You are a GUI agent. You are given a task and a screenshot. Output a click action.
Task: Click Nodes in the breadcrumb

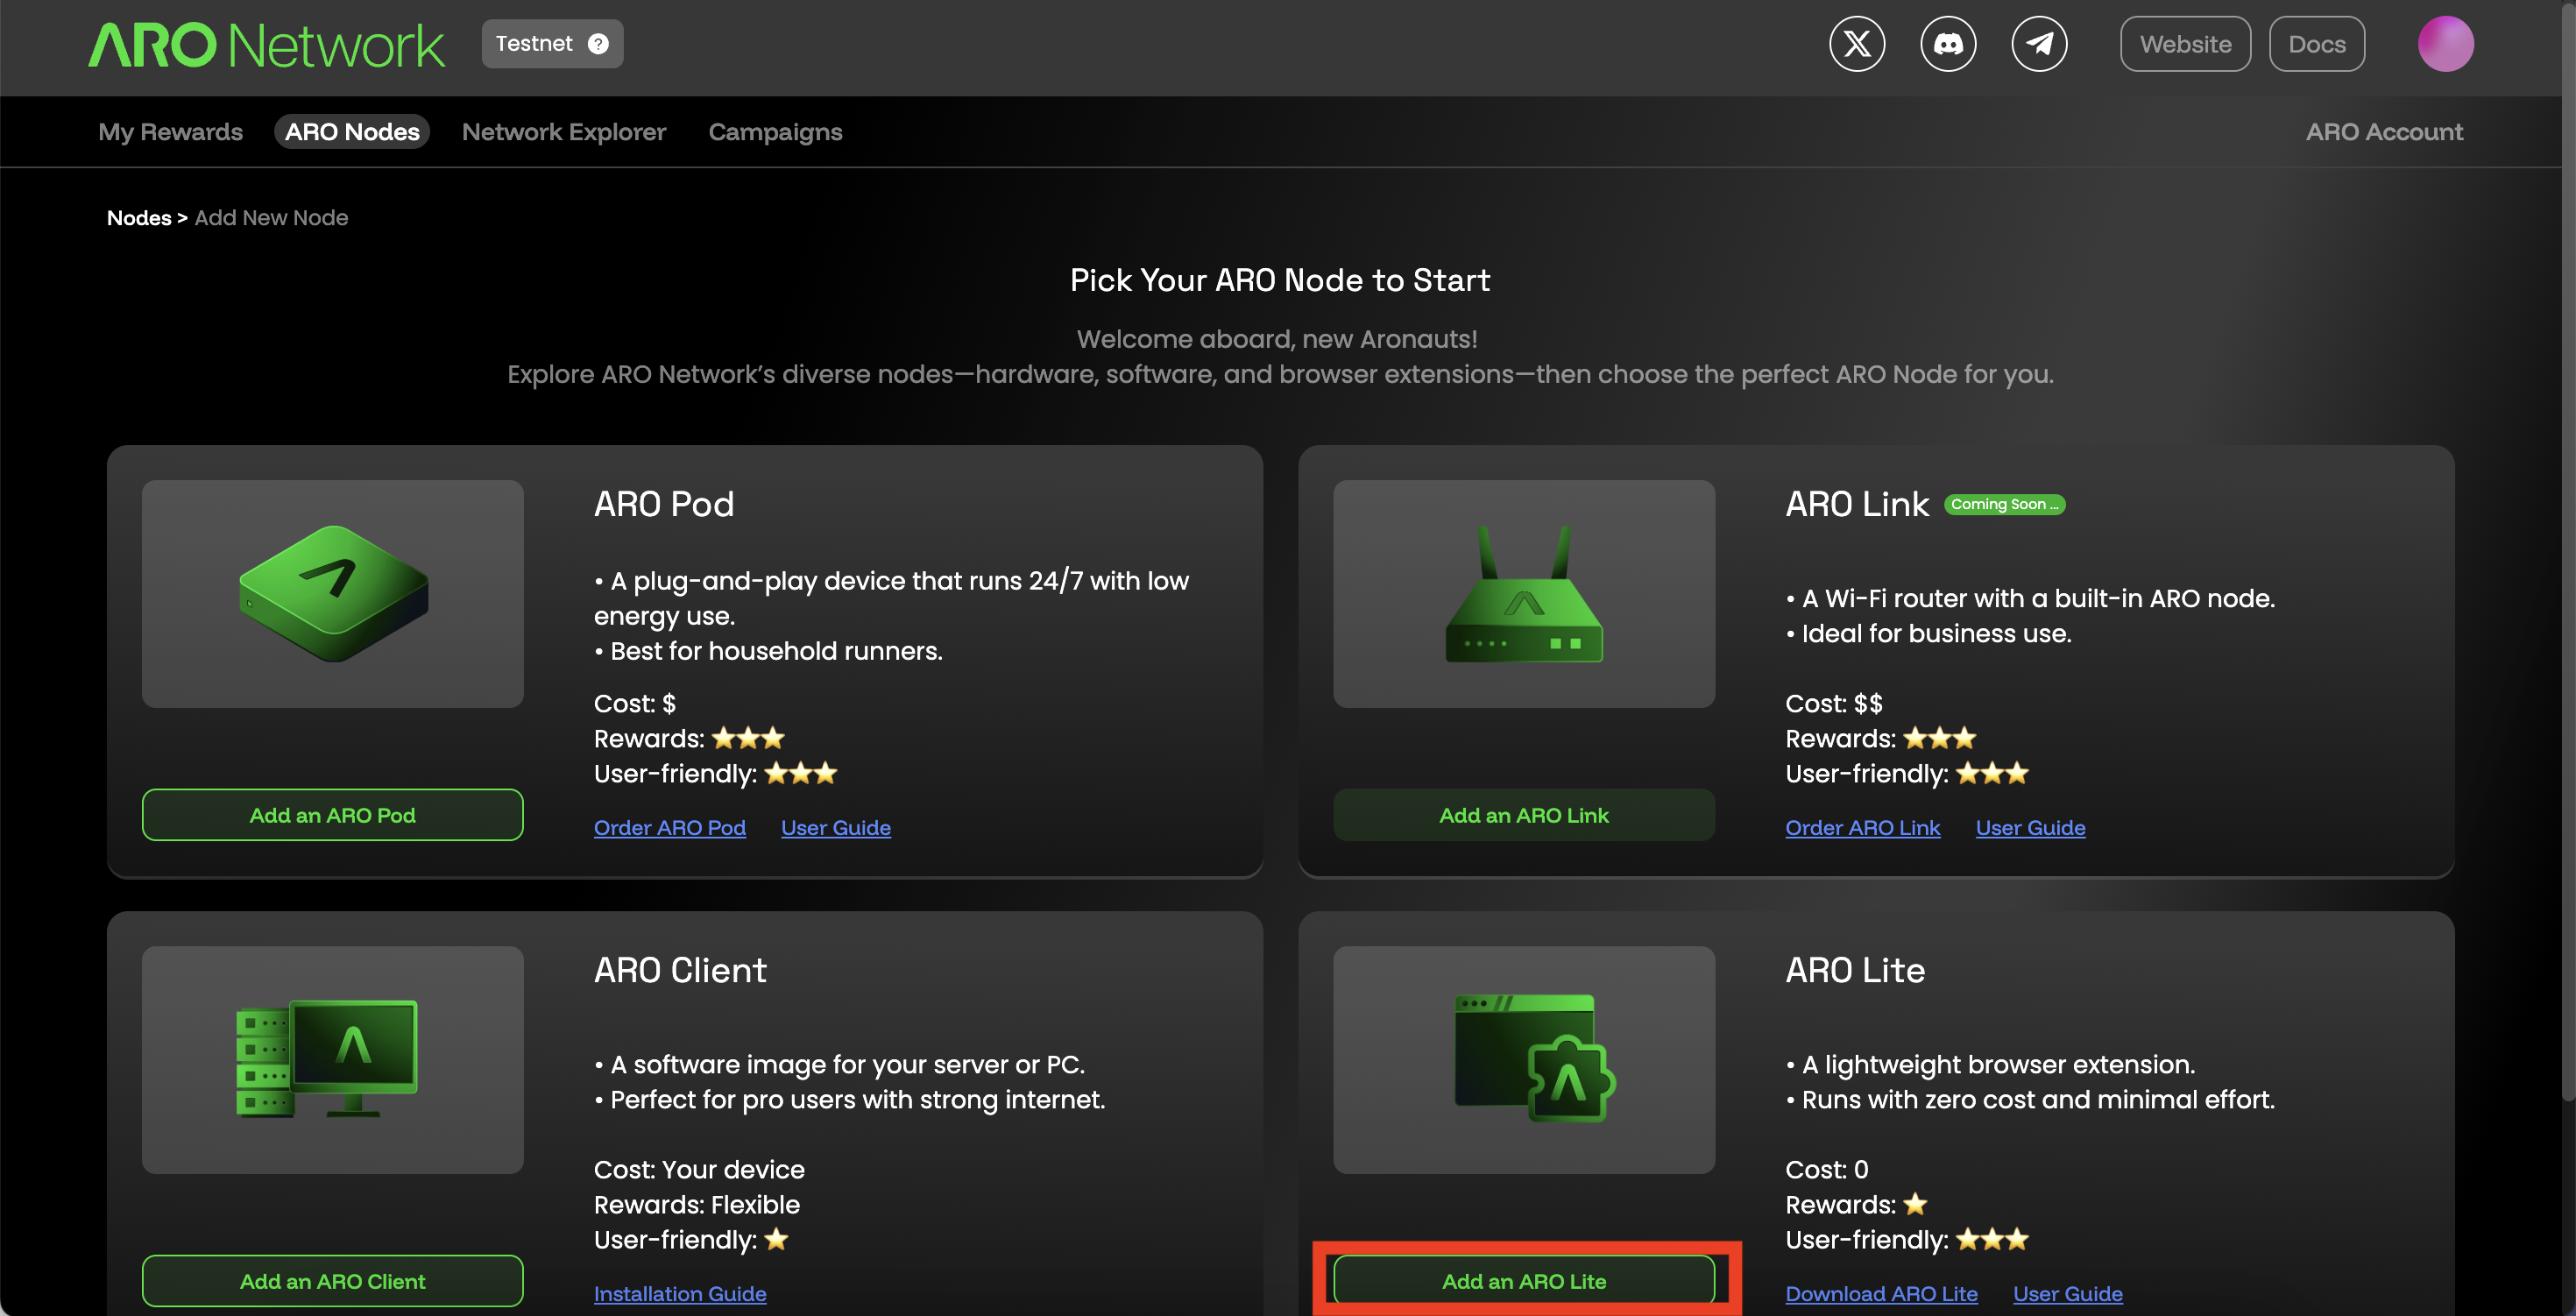(139, 218)
